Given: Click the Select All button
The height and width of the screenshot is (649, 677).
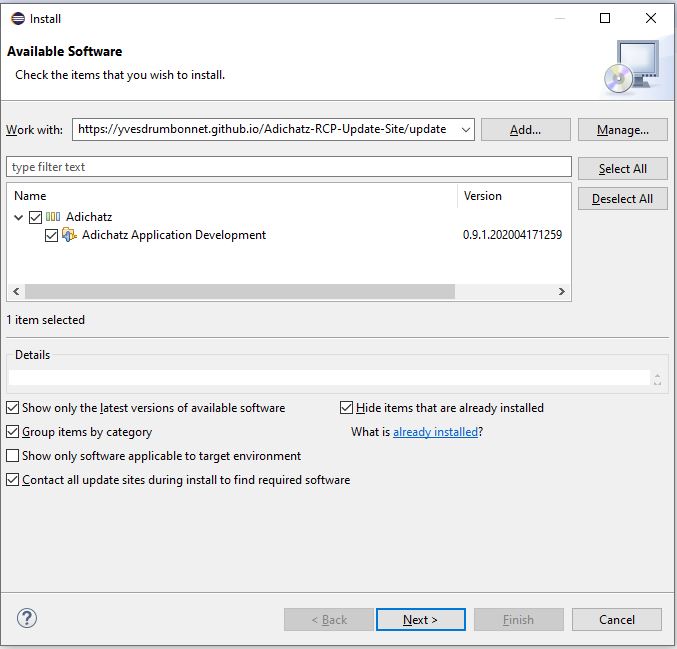Looking at the screenshot, I should (x=622, y=169).
